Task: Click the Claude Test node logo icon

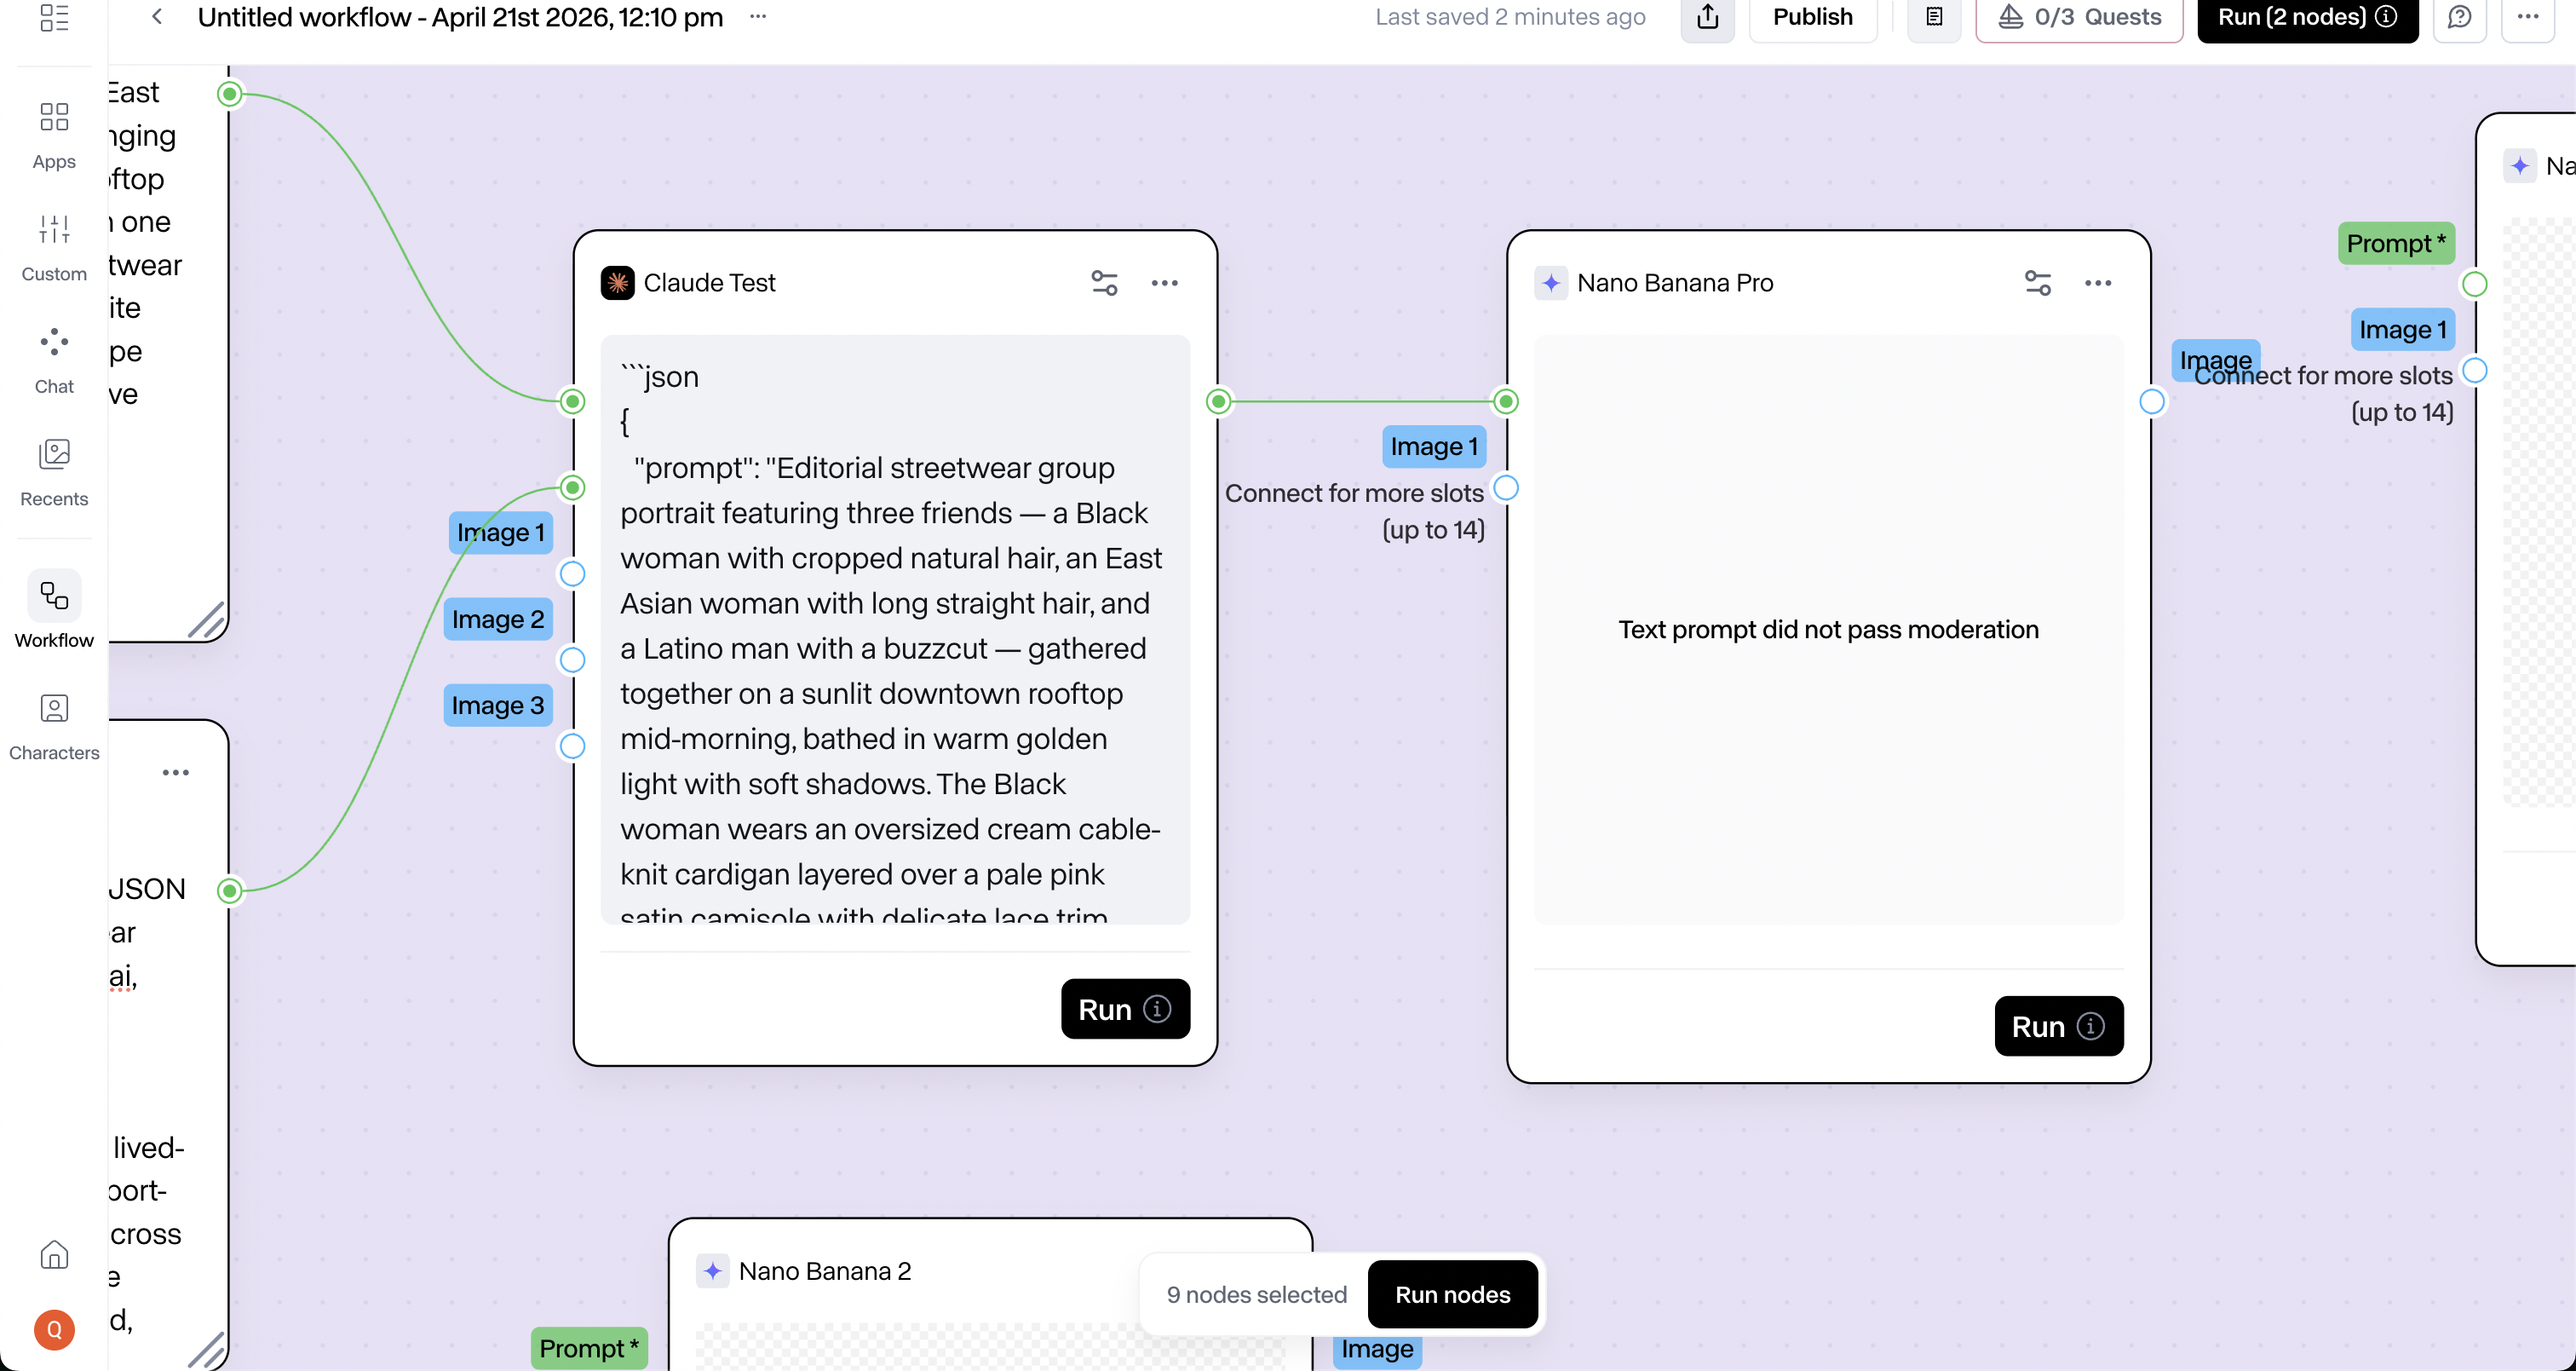Action: [617, 283]
